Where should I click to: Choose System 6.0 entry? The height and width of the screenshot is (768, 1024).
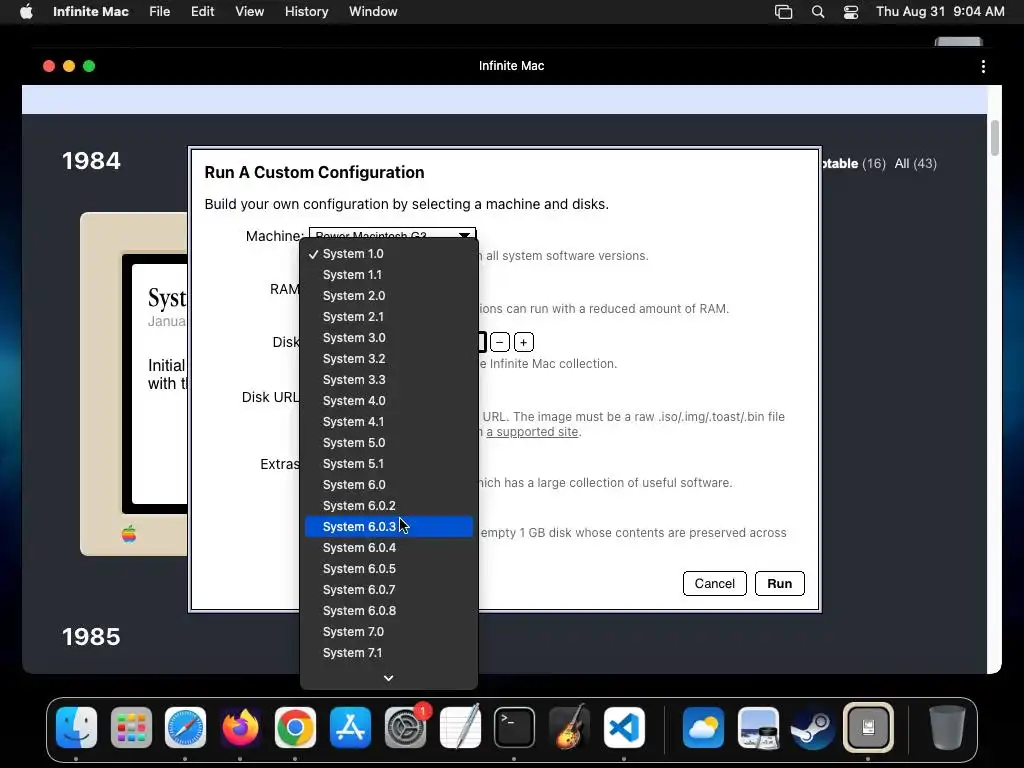[389, 485]
